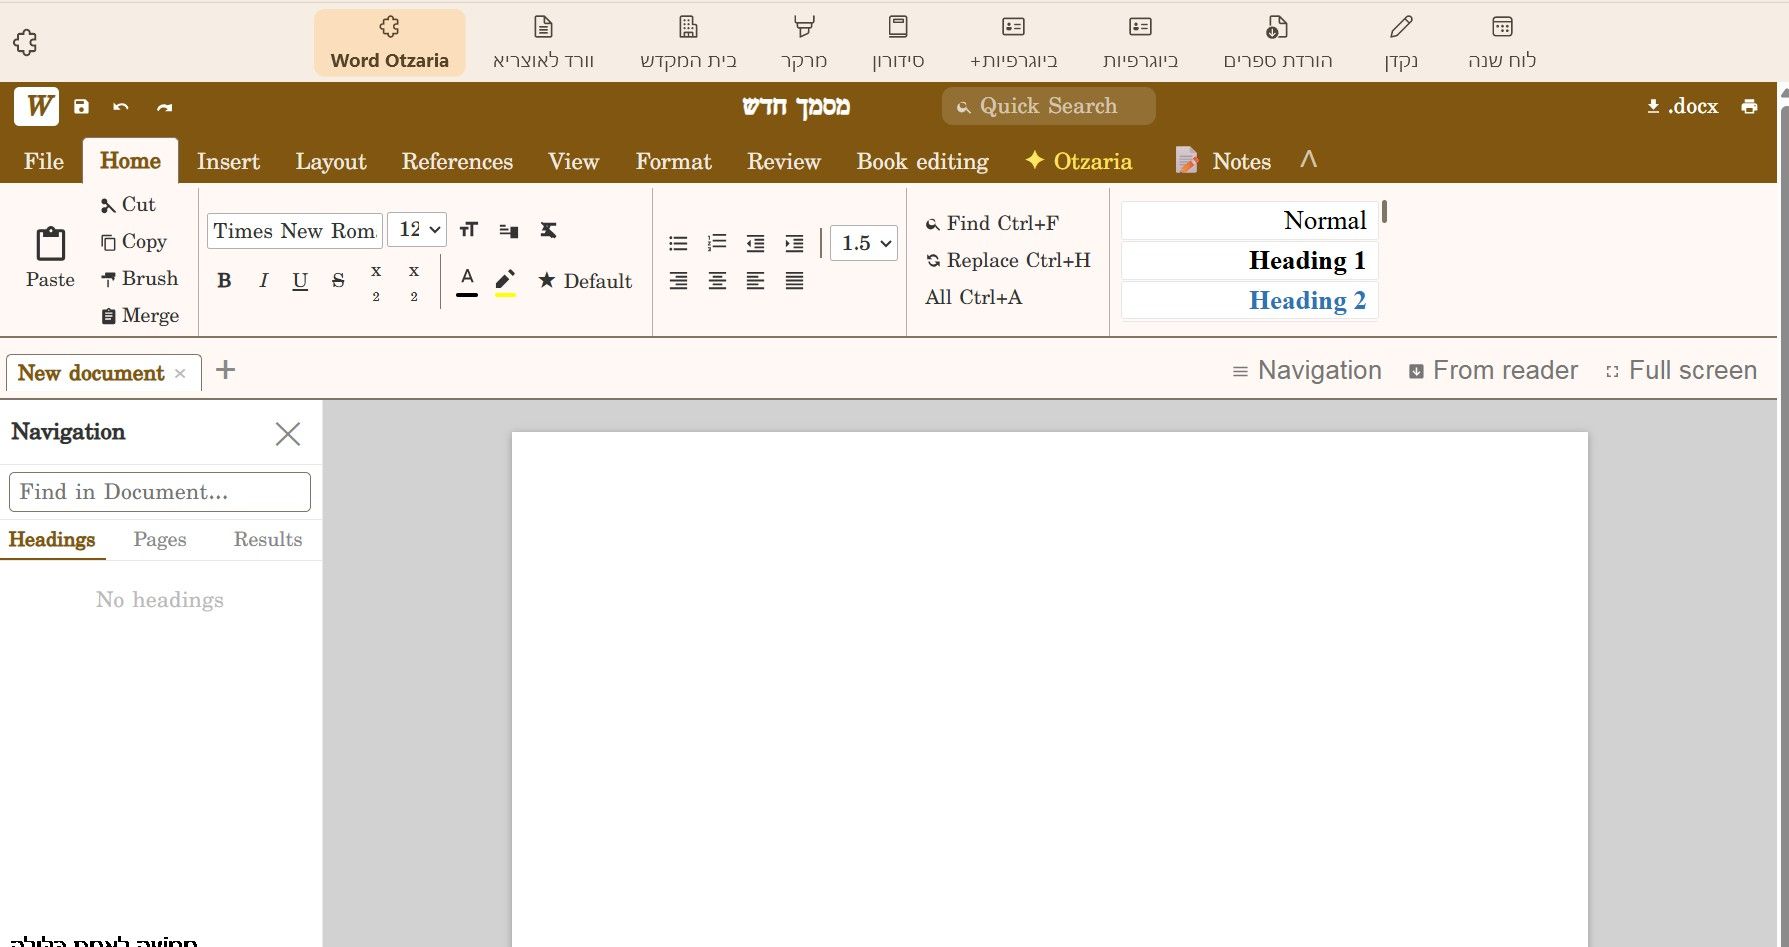This screenshot has width=1789, height=947.
Task: Click the styles list scrollbar
Action: click(1384, 212)
